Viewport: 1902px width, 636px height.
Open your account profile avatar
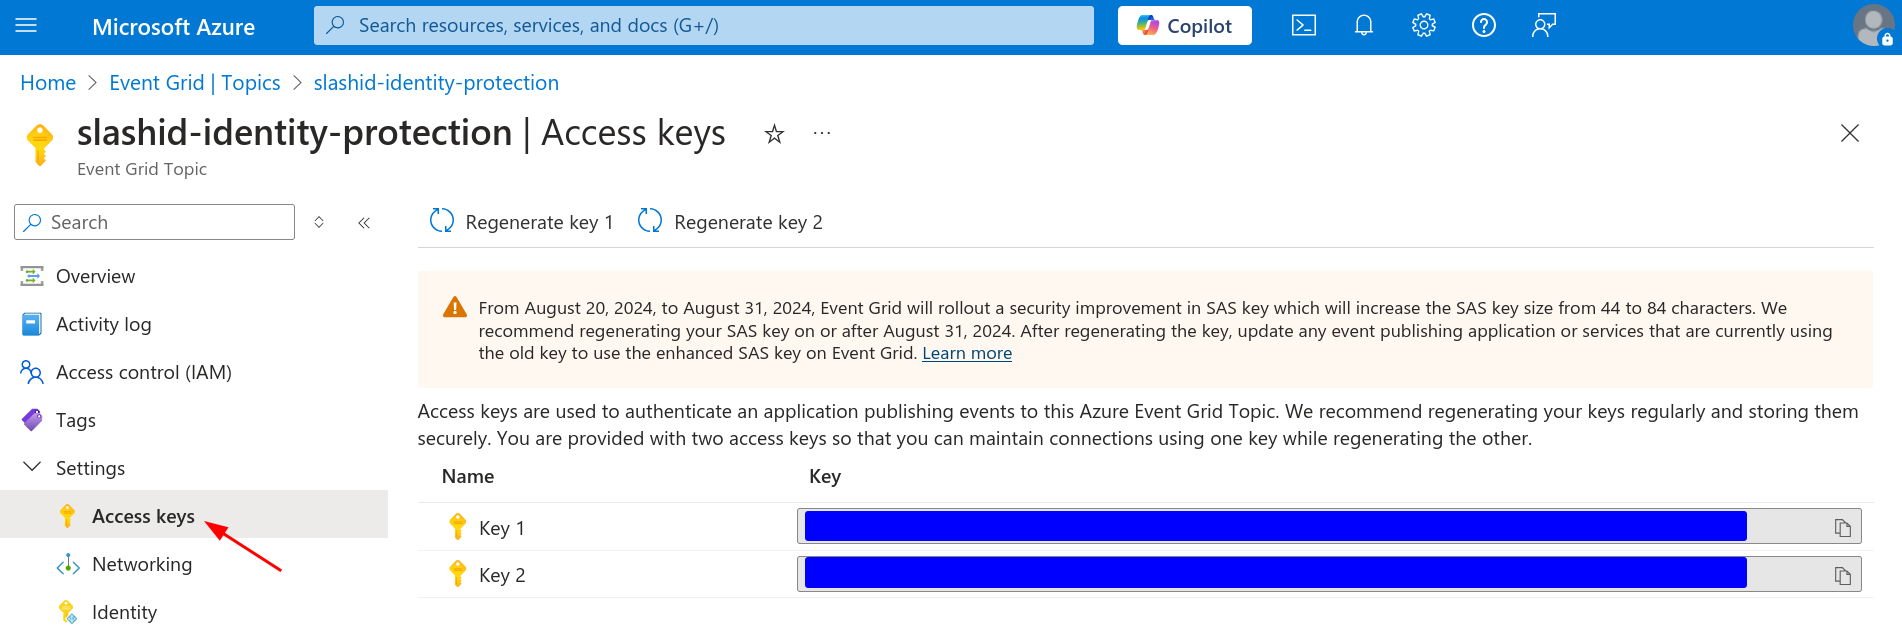[1871, 26]
